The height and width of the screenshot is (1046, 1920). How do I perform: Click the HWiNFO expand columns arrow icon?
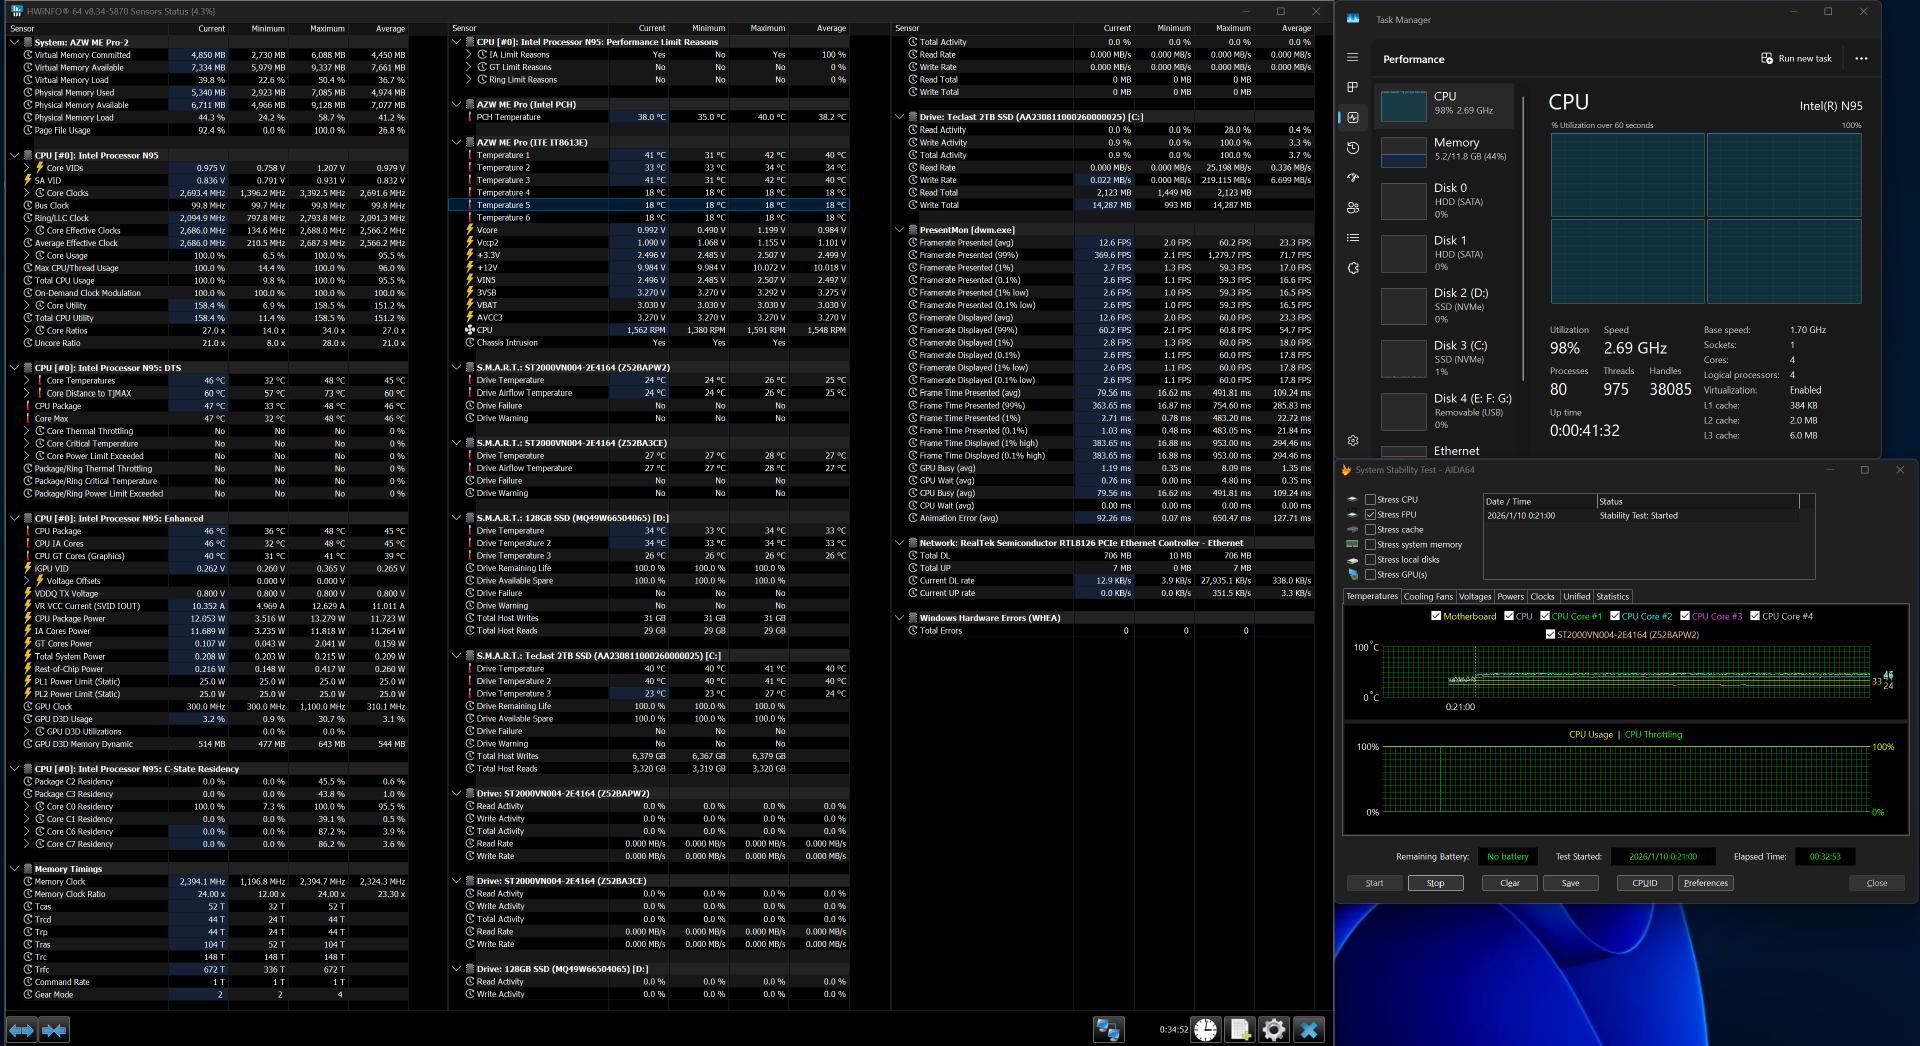[x=22, y=1029]
